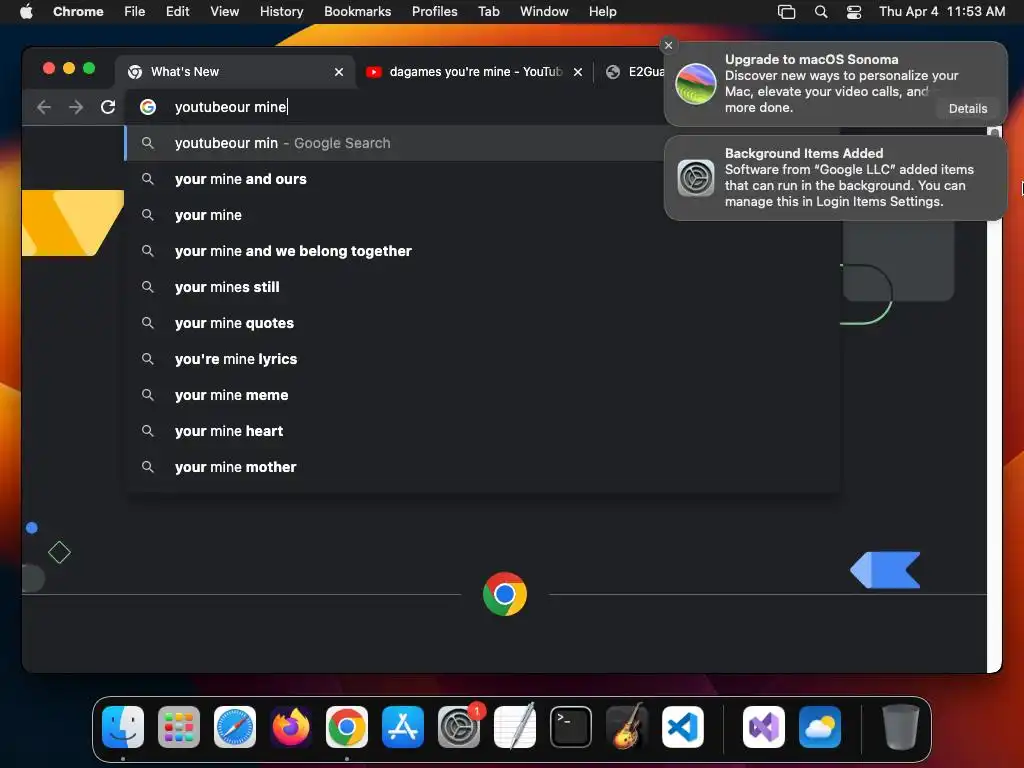Open GarageBand from the Dock

(x=627, y=727)
